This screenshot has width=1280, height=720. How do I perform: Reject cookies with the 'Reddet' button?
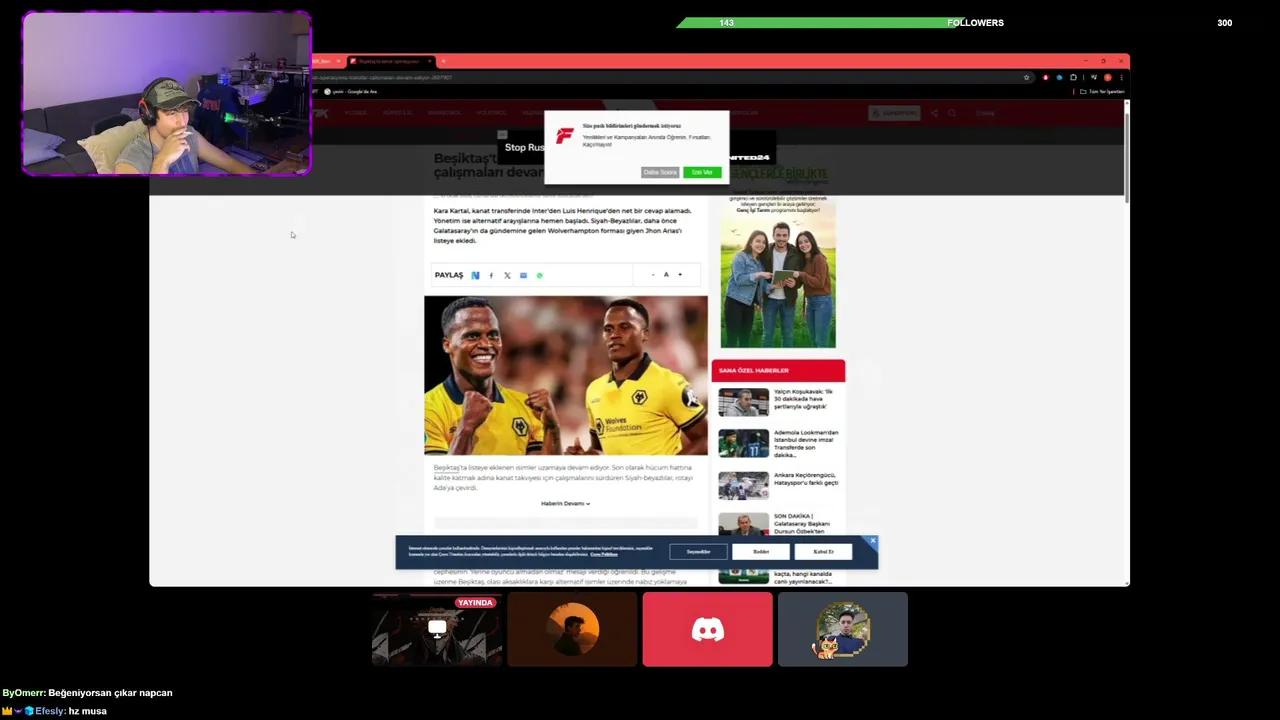(761, 551)
